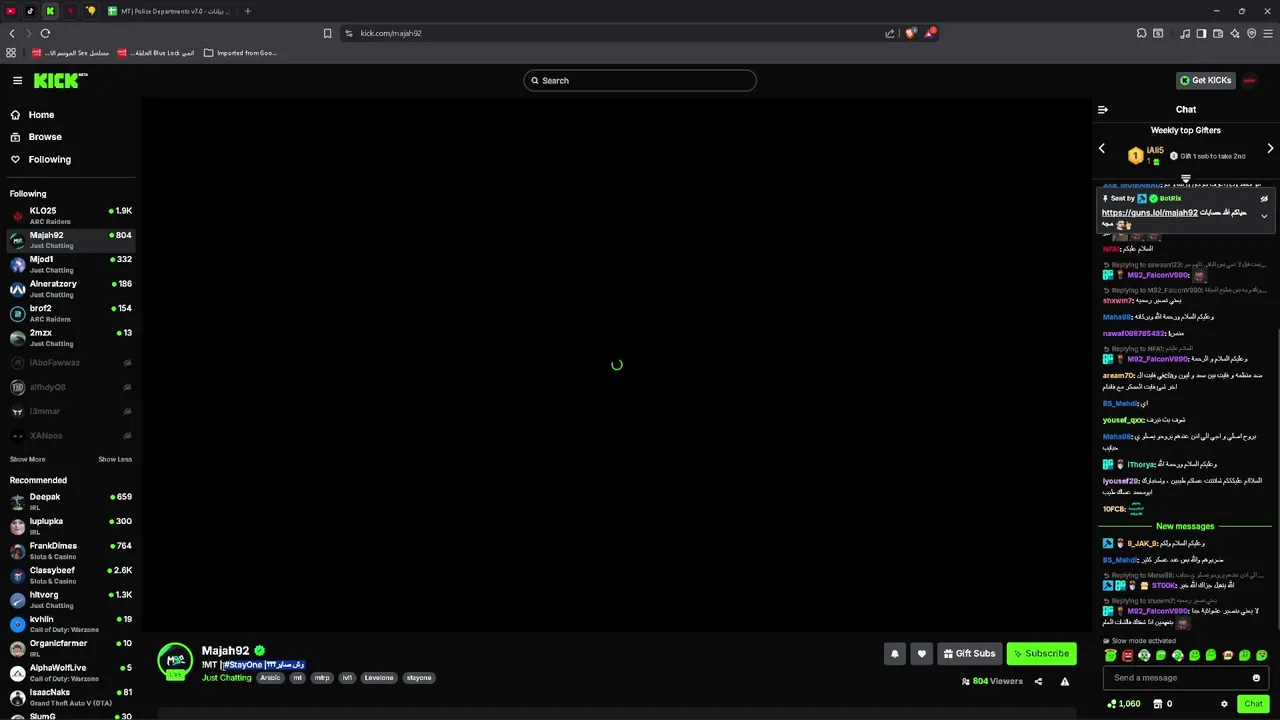
Task: Open a new browser tab
Action: coord(248,11)
